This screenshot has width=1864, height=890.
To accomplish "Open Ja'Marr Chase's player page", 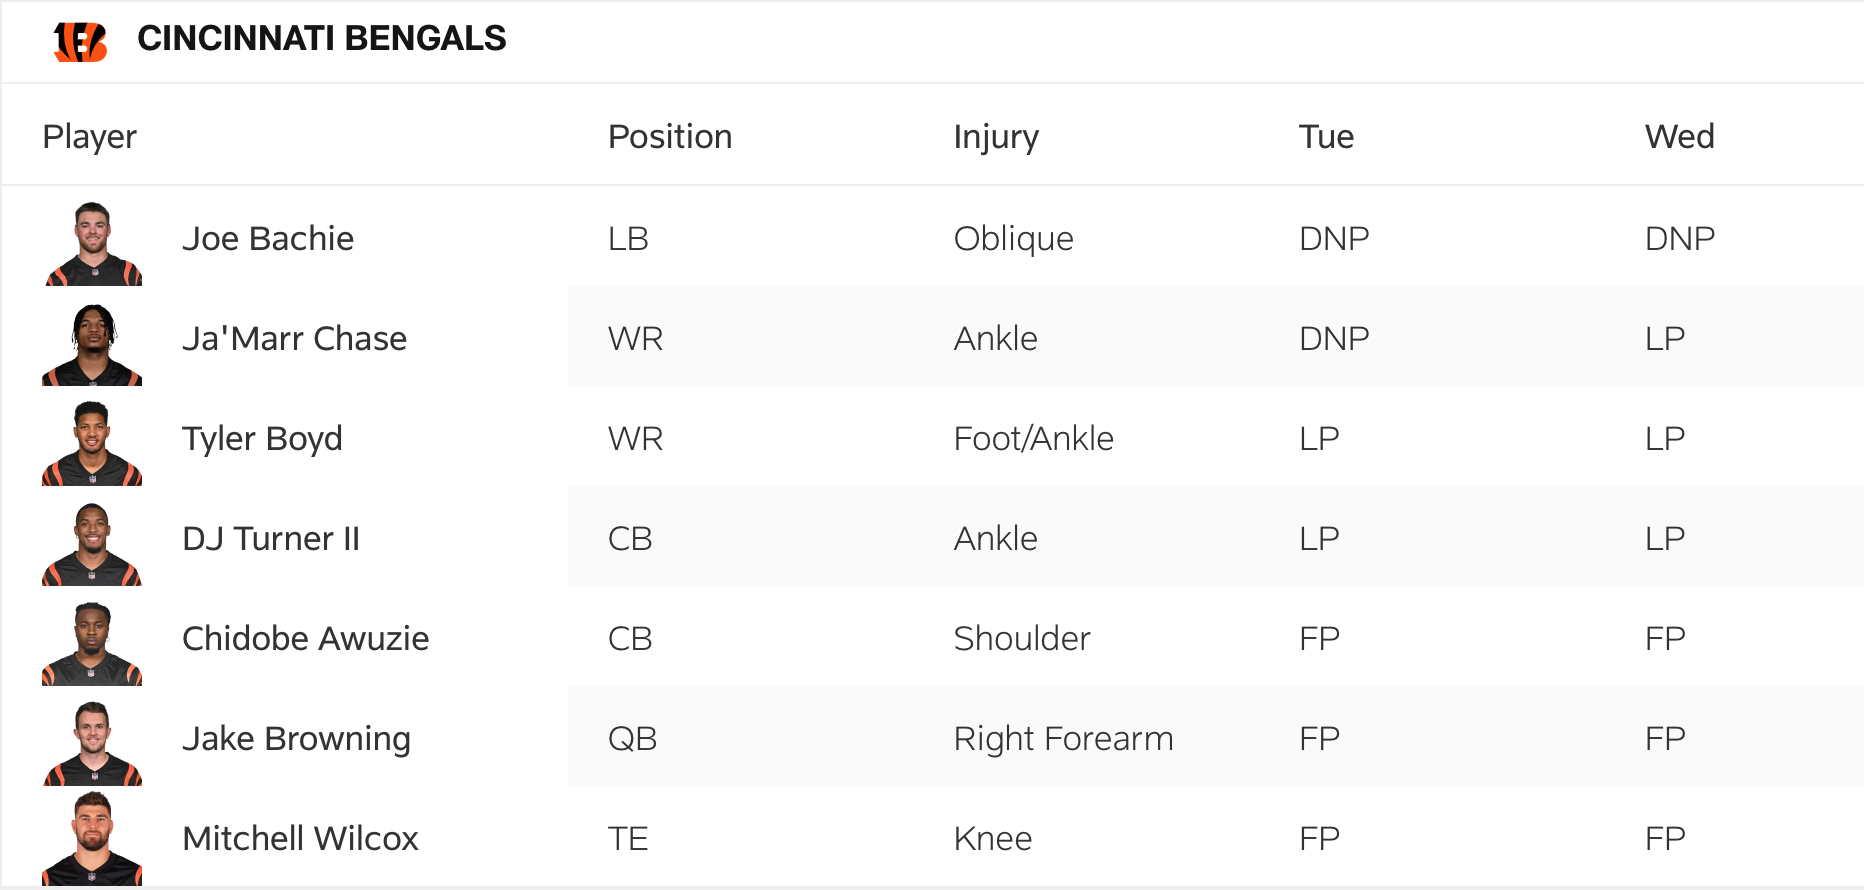I will [x=294, y=339].
